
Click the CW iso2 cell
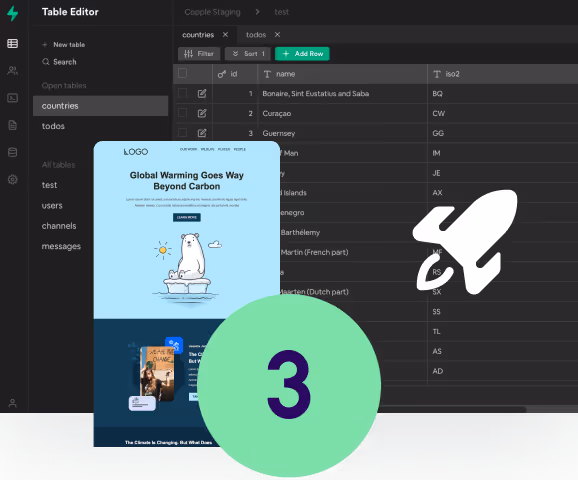coord(503,113)
